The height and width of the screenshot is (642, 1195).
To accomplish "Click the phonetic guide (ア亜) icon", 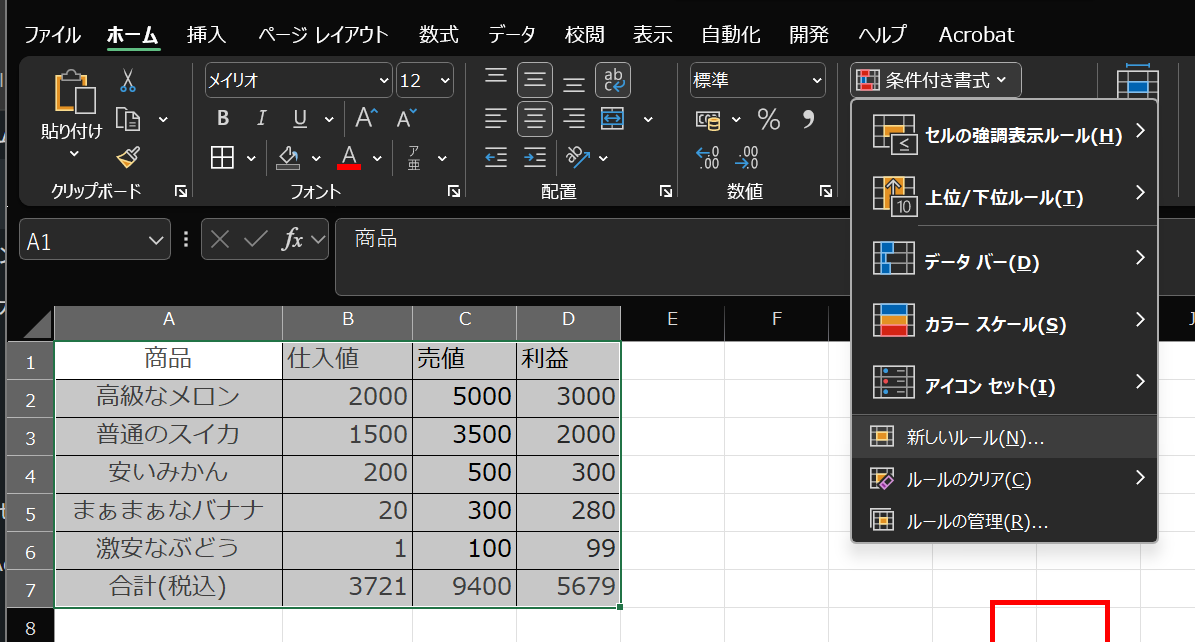I will (x=414, y=158).
